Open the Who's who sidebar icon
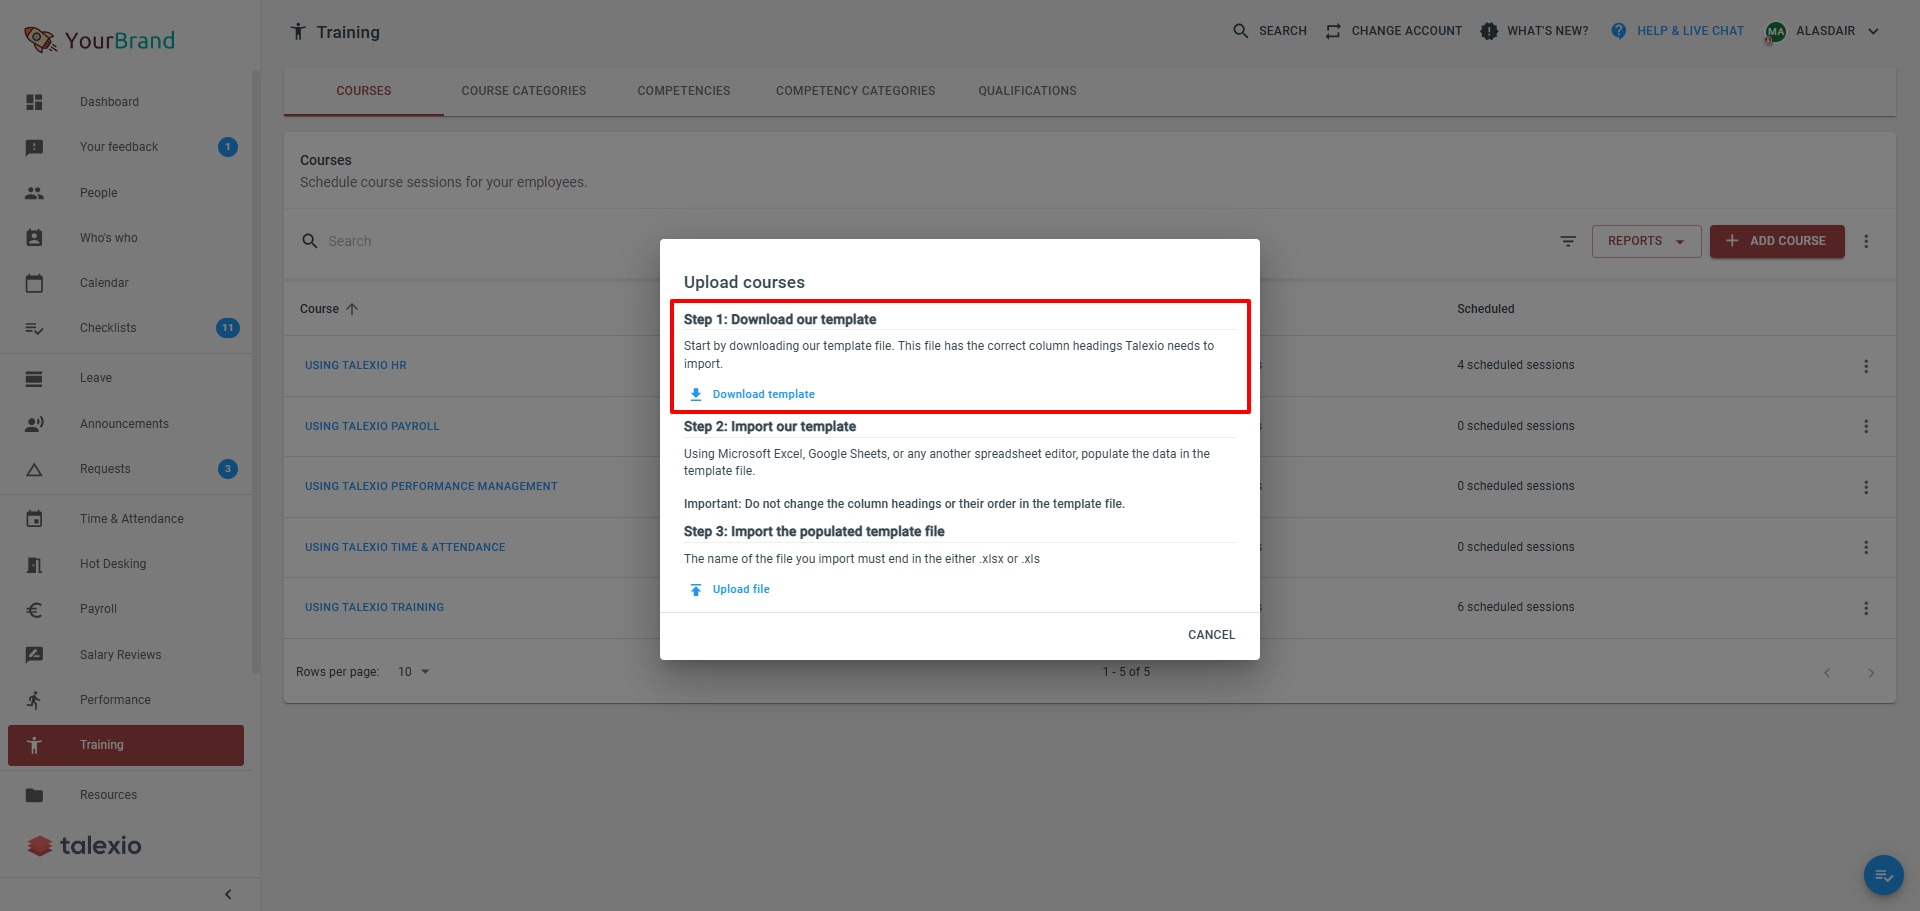 coord(34,238)
